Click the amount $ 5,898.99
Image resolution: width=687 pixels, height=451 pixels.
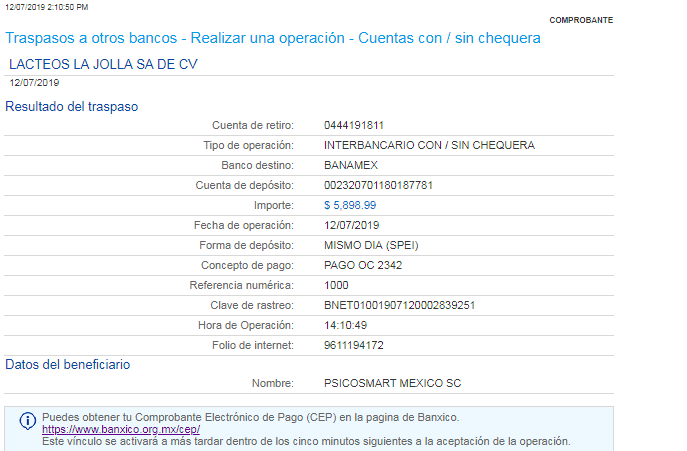point(350,205)
